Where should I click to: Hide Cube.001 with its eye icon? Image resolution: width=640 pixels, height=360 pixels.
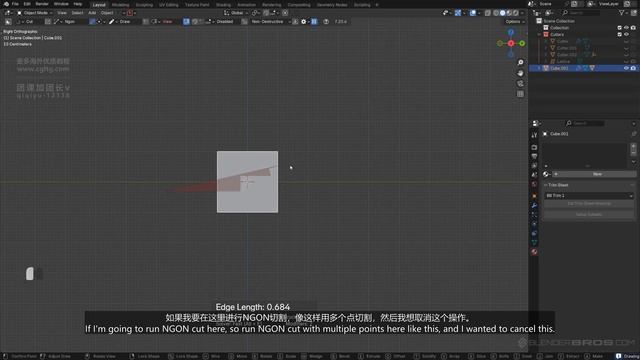pyautogui.click(x=626, y=68)
